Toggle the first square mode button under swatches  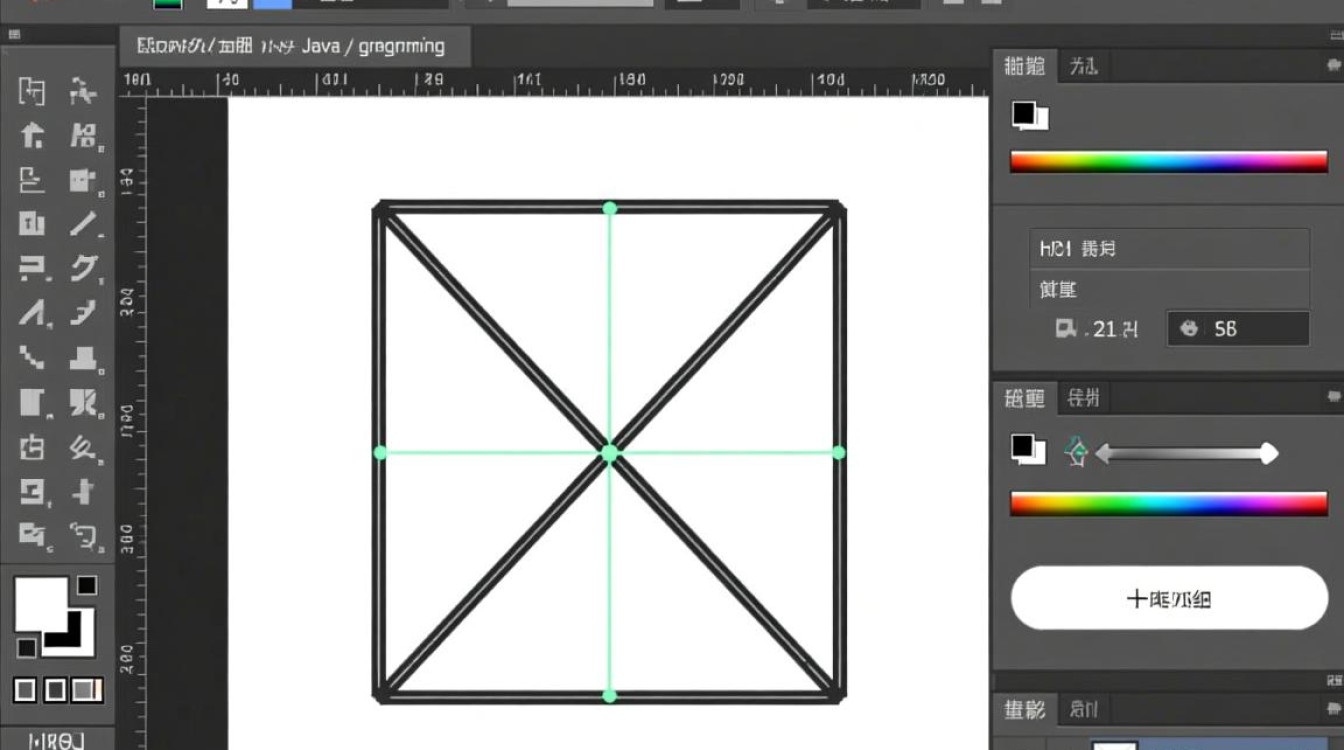tap(26, 690)
